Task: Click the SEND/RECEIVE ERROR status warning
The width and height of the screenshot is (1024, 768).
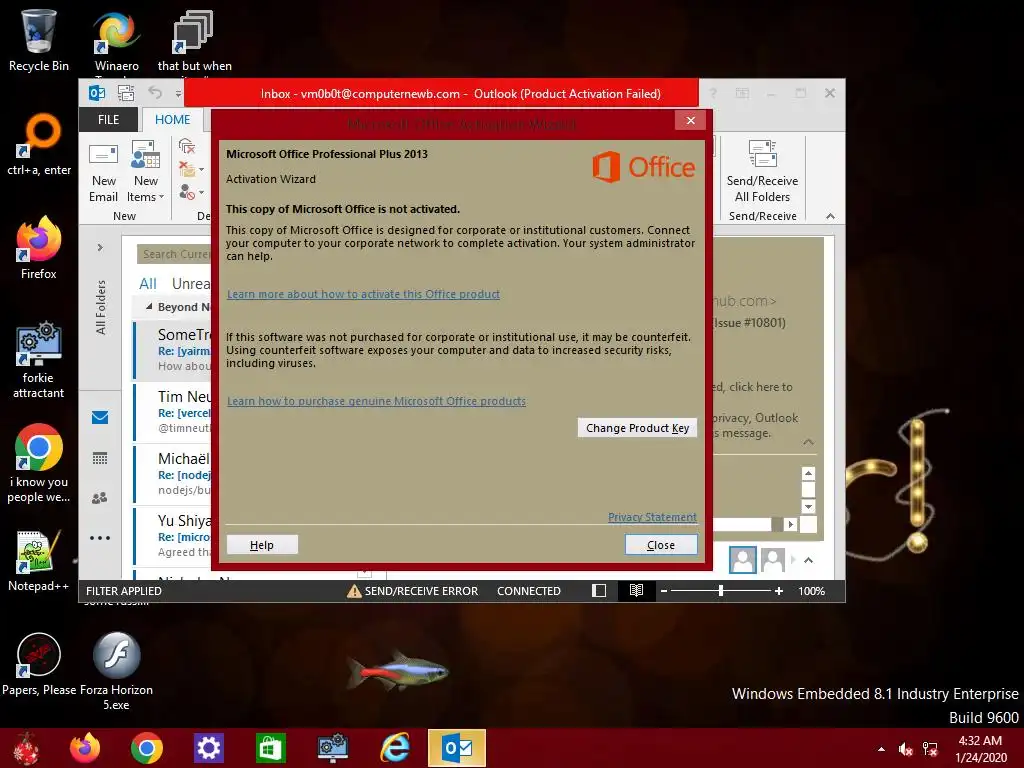Action: (x=412, y=591)
